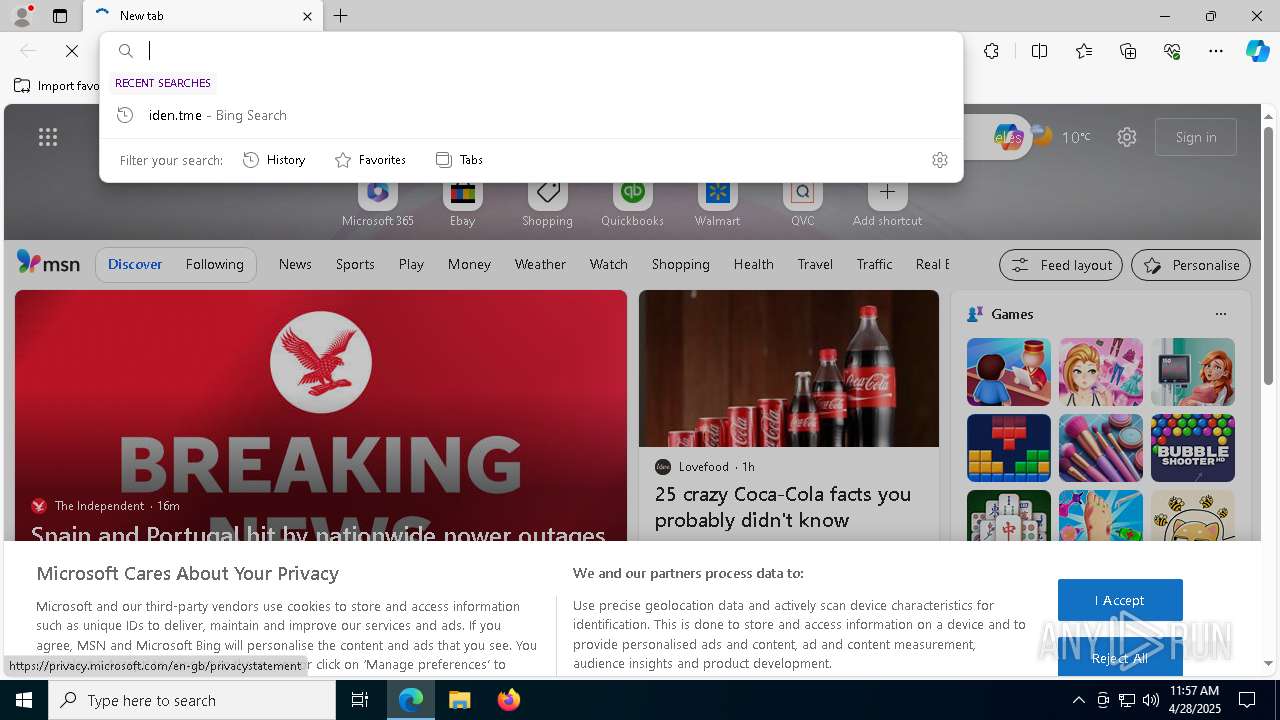Screen dimensions: 1280x720
Task: Click the Personalise button
Action: pos(1191,265)
